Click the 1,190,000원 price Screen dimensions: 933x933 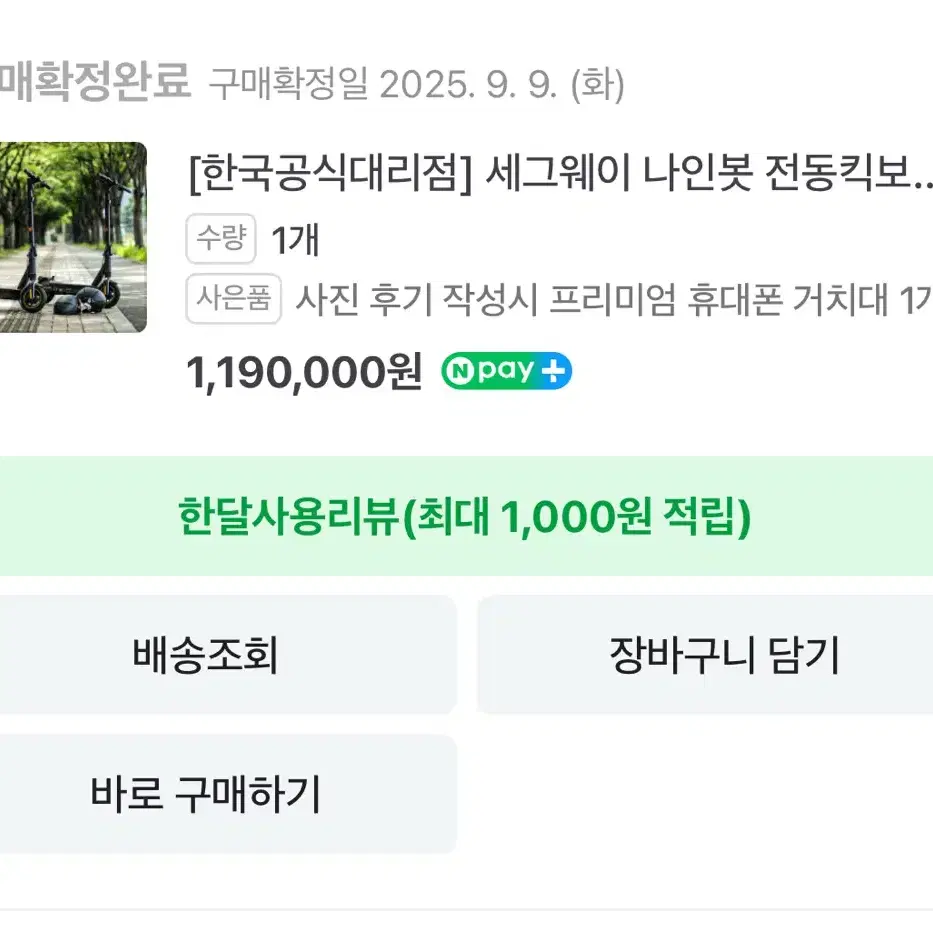pos(304,373)
